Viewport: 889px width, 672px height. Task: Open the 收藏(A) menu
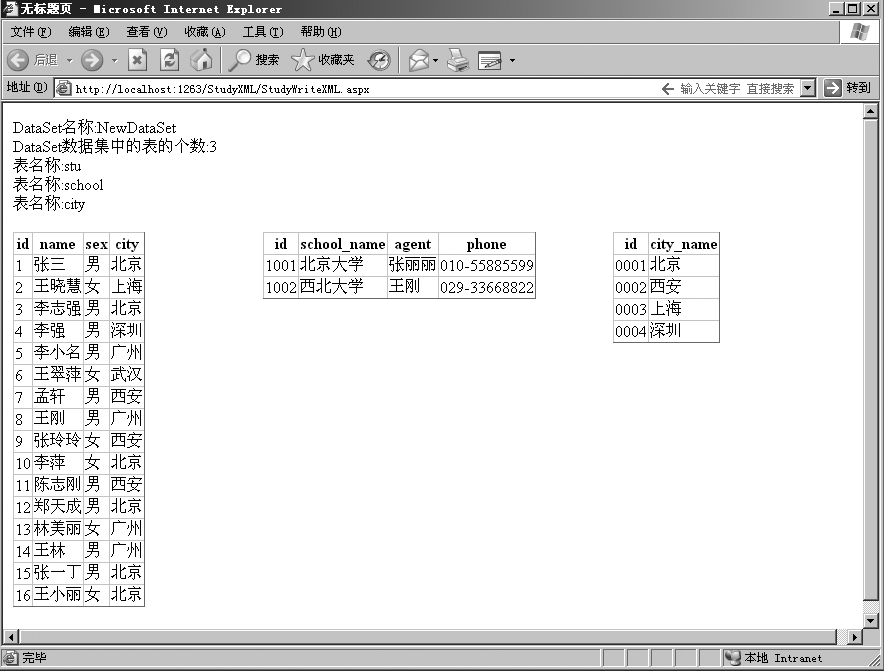tap(205, 32)
